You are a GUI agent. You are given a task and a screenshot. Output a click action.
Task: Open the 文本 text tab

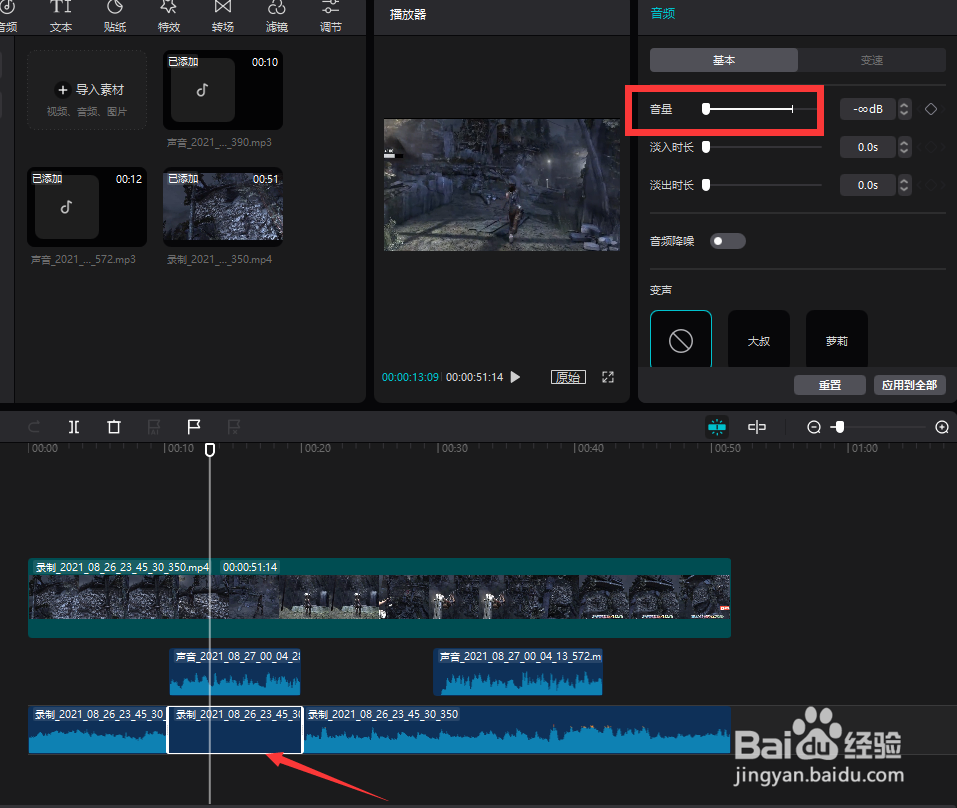pyautogui.click(x=60, y=16)
